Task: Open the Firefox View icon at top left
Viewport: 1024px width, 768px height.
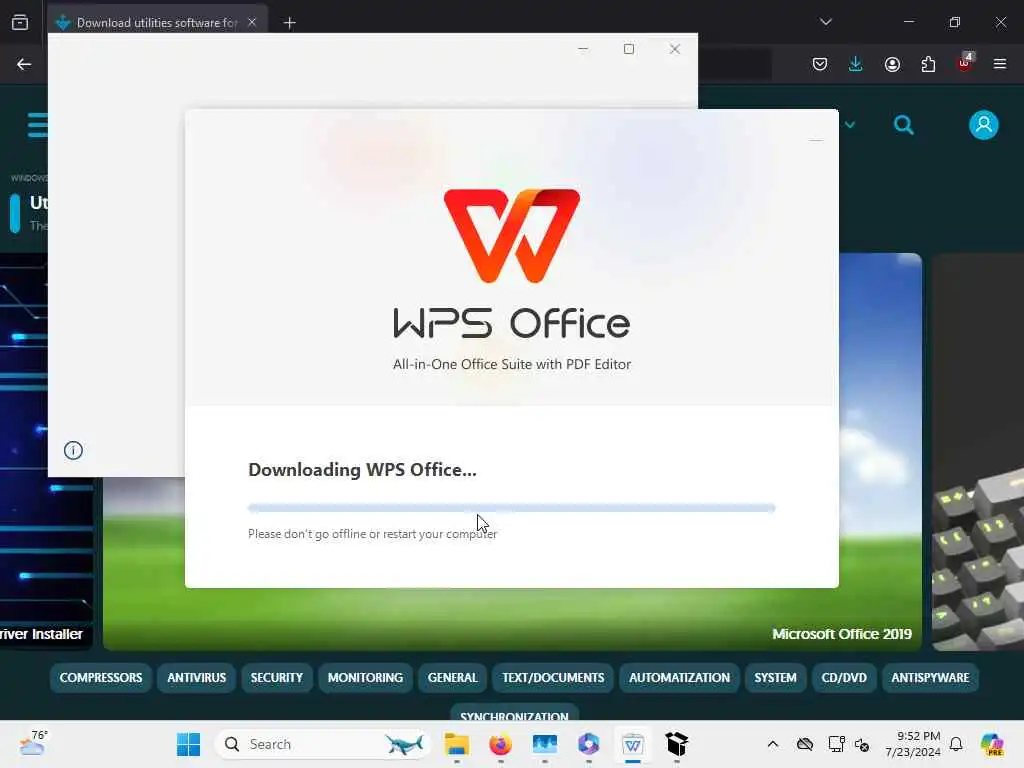Action: (x=20, y=22)
